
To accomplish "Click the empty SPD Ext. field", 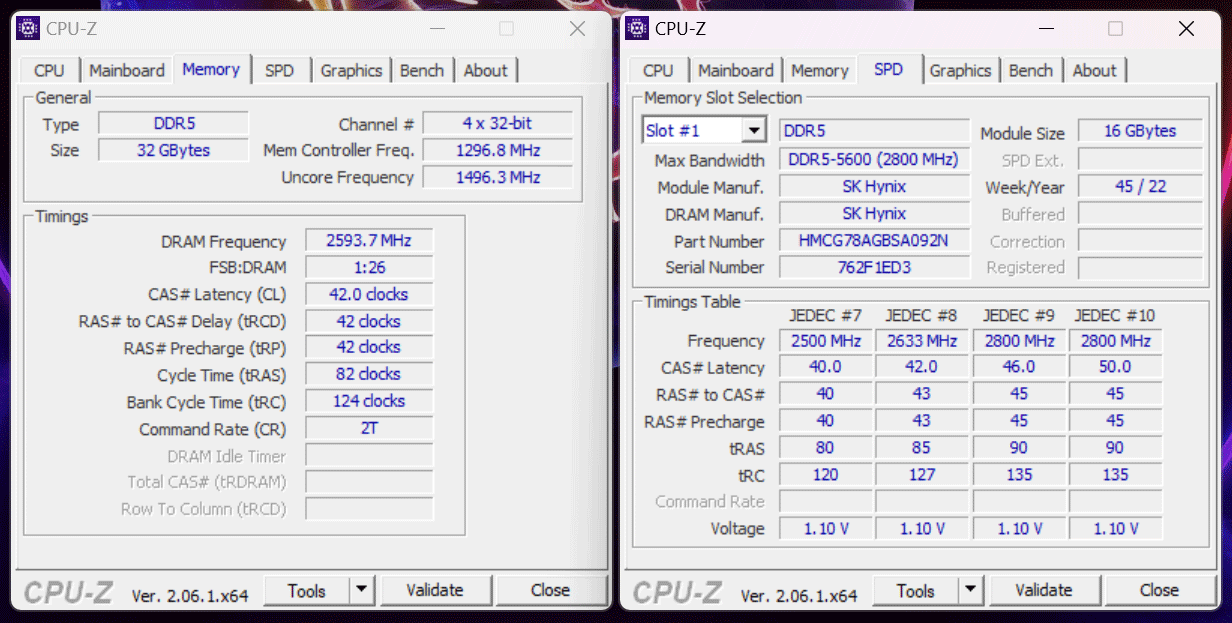I will tap(1140, 160).
